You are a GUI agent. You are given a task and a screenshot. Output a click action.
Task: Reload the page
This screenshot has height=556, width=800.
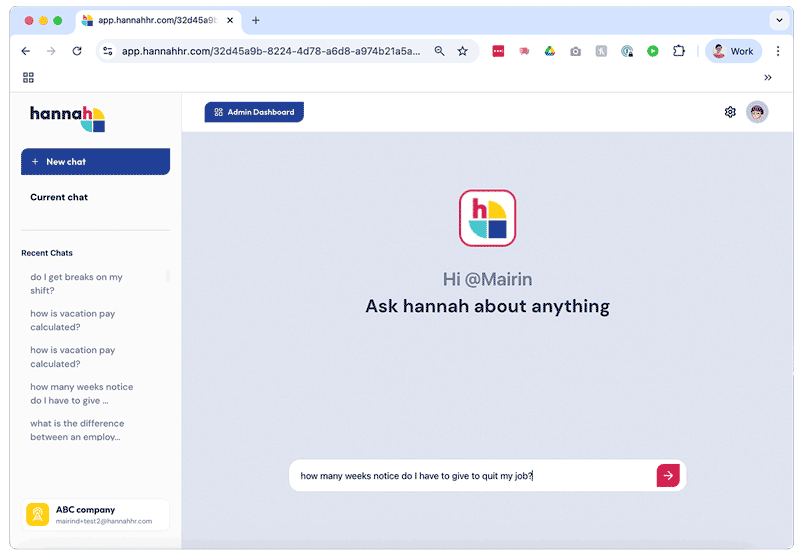pos(77,51)
